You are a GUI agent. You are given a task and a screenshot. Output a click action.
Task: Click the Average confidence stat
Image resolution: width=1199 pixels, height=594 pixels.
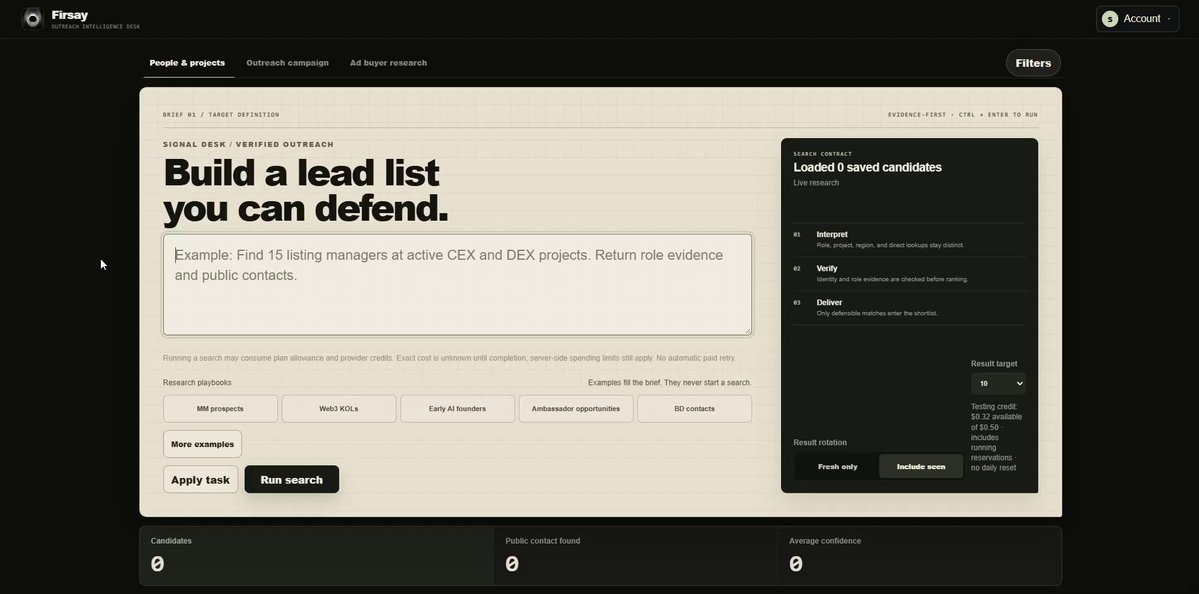pos(919,556)
